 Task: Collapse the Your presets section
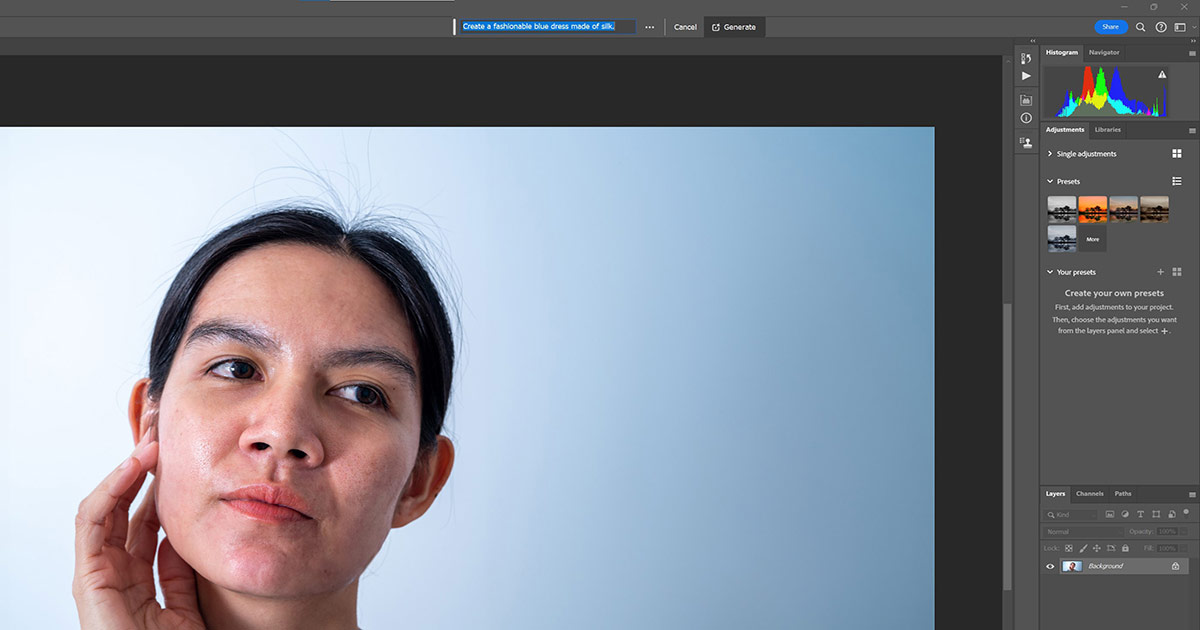1050,272
